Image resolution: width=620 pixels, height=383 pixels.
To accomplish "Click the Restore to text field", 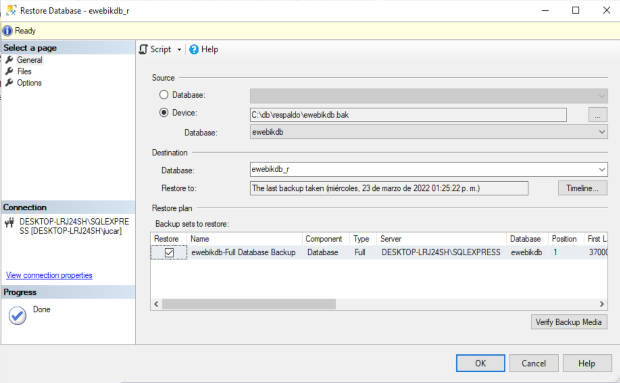I will (389, 189).
